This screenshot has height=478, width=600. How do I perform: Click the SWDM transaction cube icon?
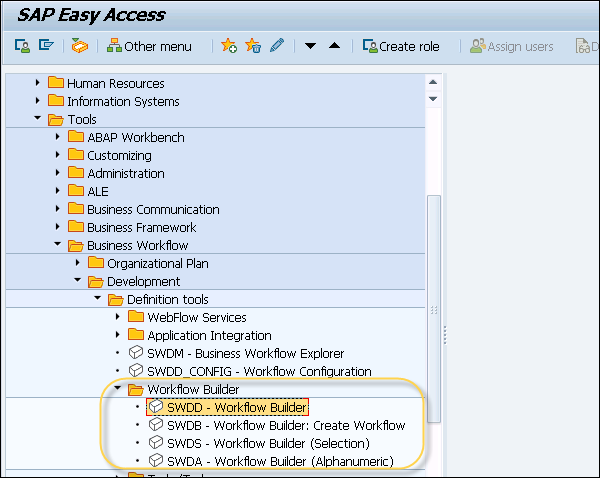136,352
